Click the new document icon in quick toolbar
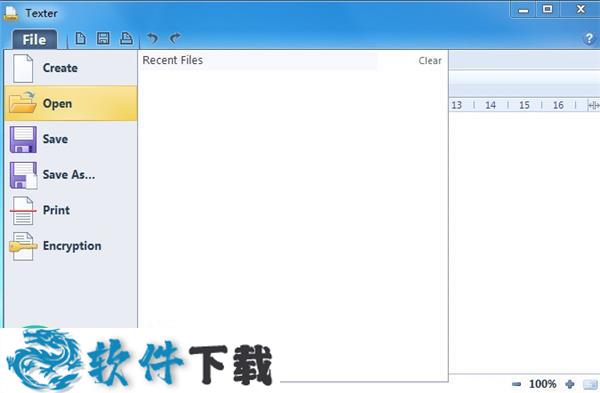600x393 pixels. 80,38
